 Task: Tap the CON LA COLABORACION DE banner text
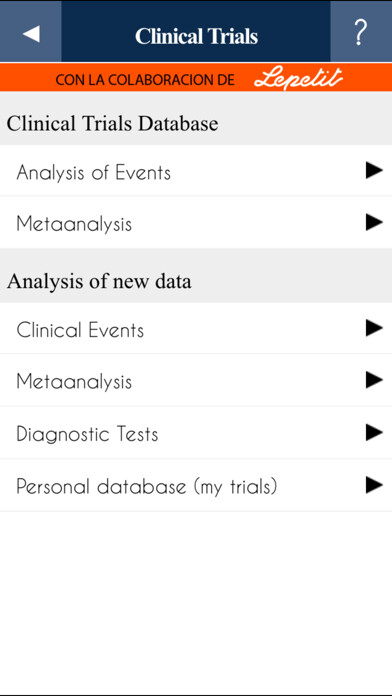145,79
